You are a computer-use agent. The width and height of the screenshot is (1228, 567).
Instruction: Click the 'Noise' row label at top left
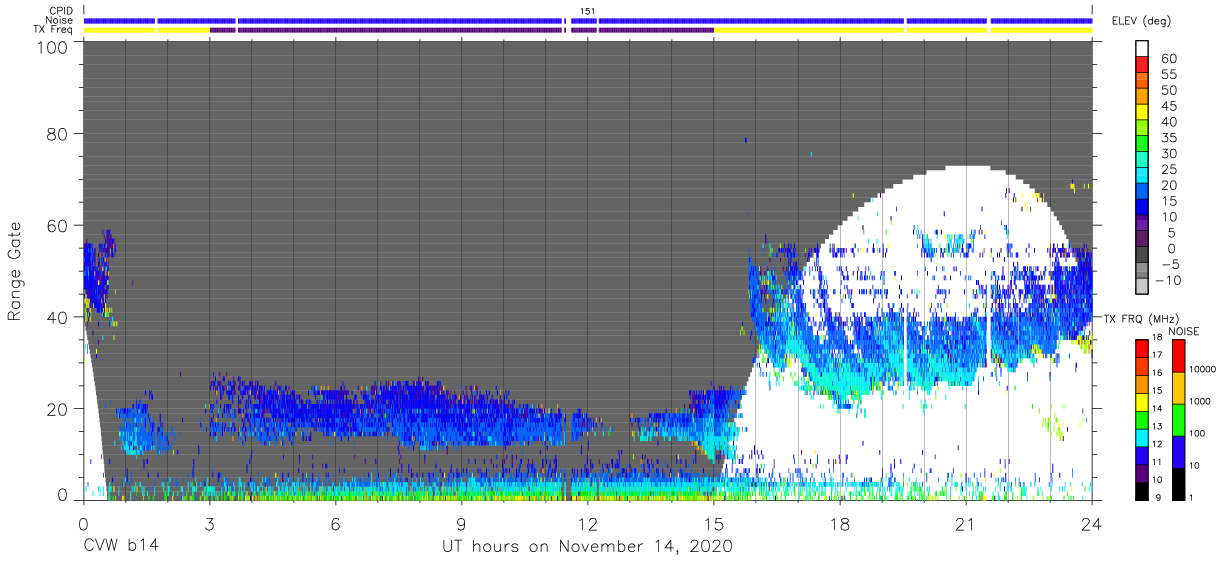click(x=61, y=20)
